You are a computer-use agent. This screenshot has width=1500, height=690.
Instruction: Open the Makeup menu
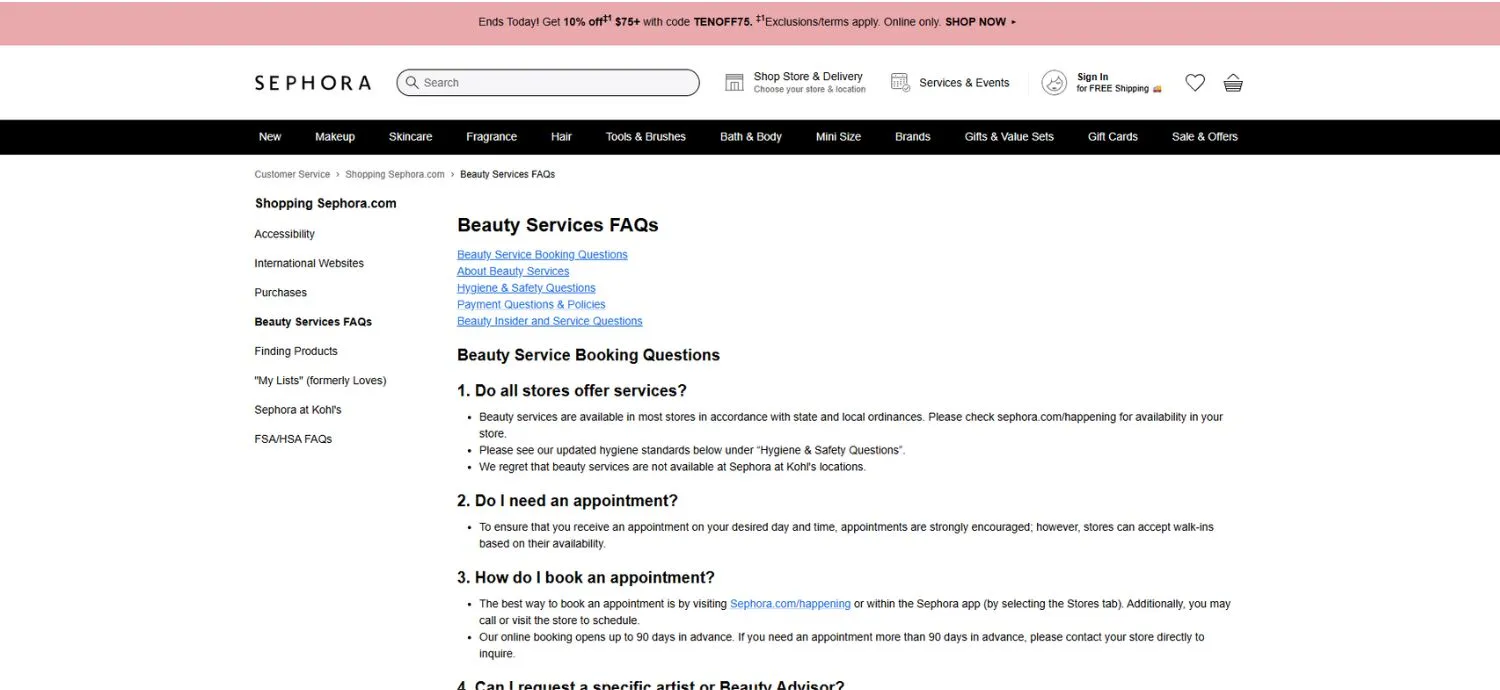click(335, 137)
